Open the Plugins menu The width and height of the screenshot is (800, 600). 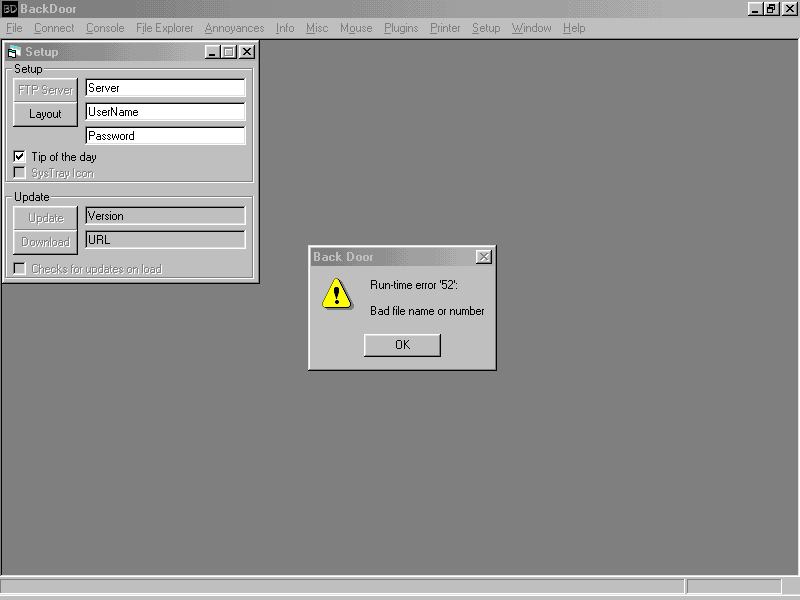click(x=401, y=28)
